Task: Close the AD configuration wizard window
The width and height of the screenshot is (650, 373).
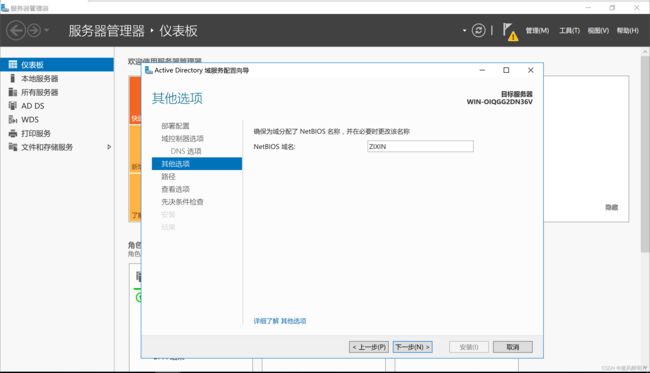Action: coord(531,70)
